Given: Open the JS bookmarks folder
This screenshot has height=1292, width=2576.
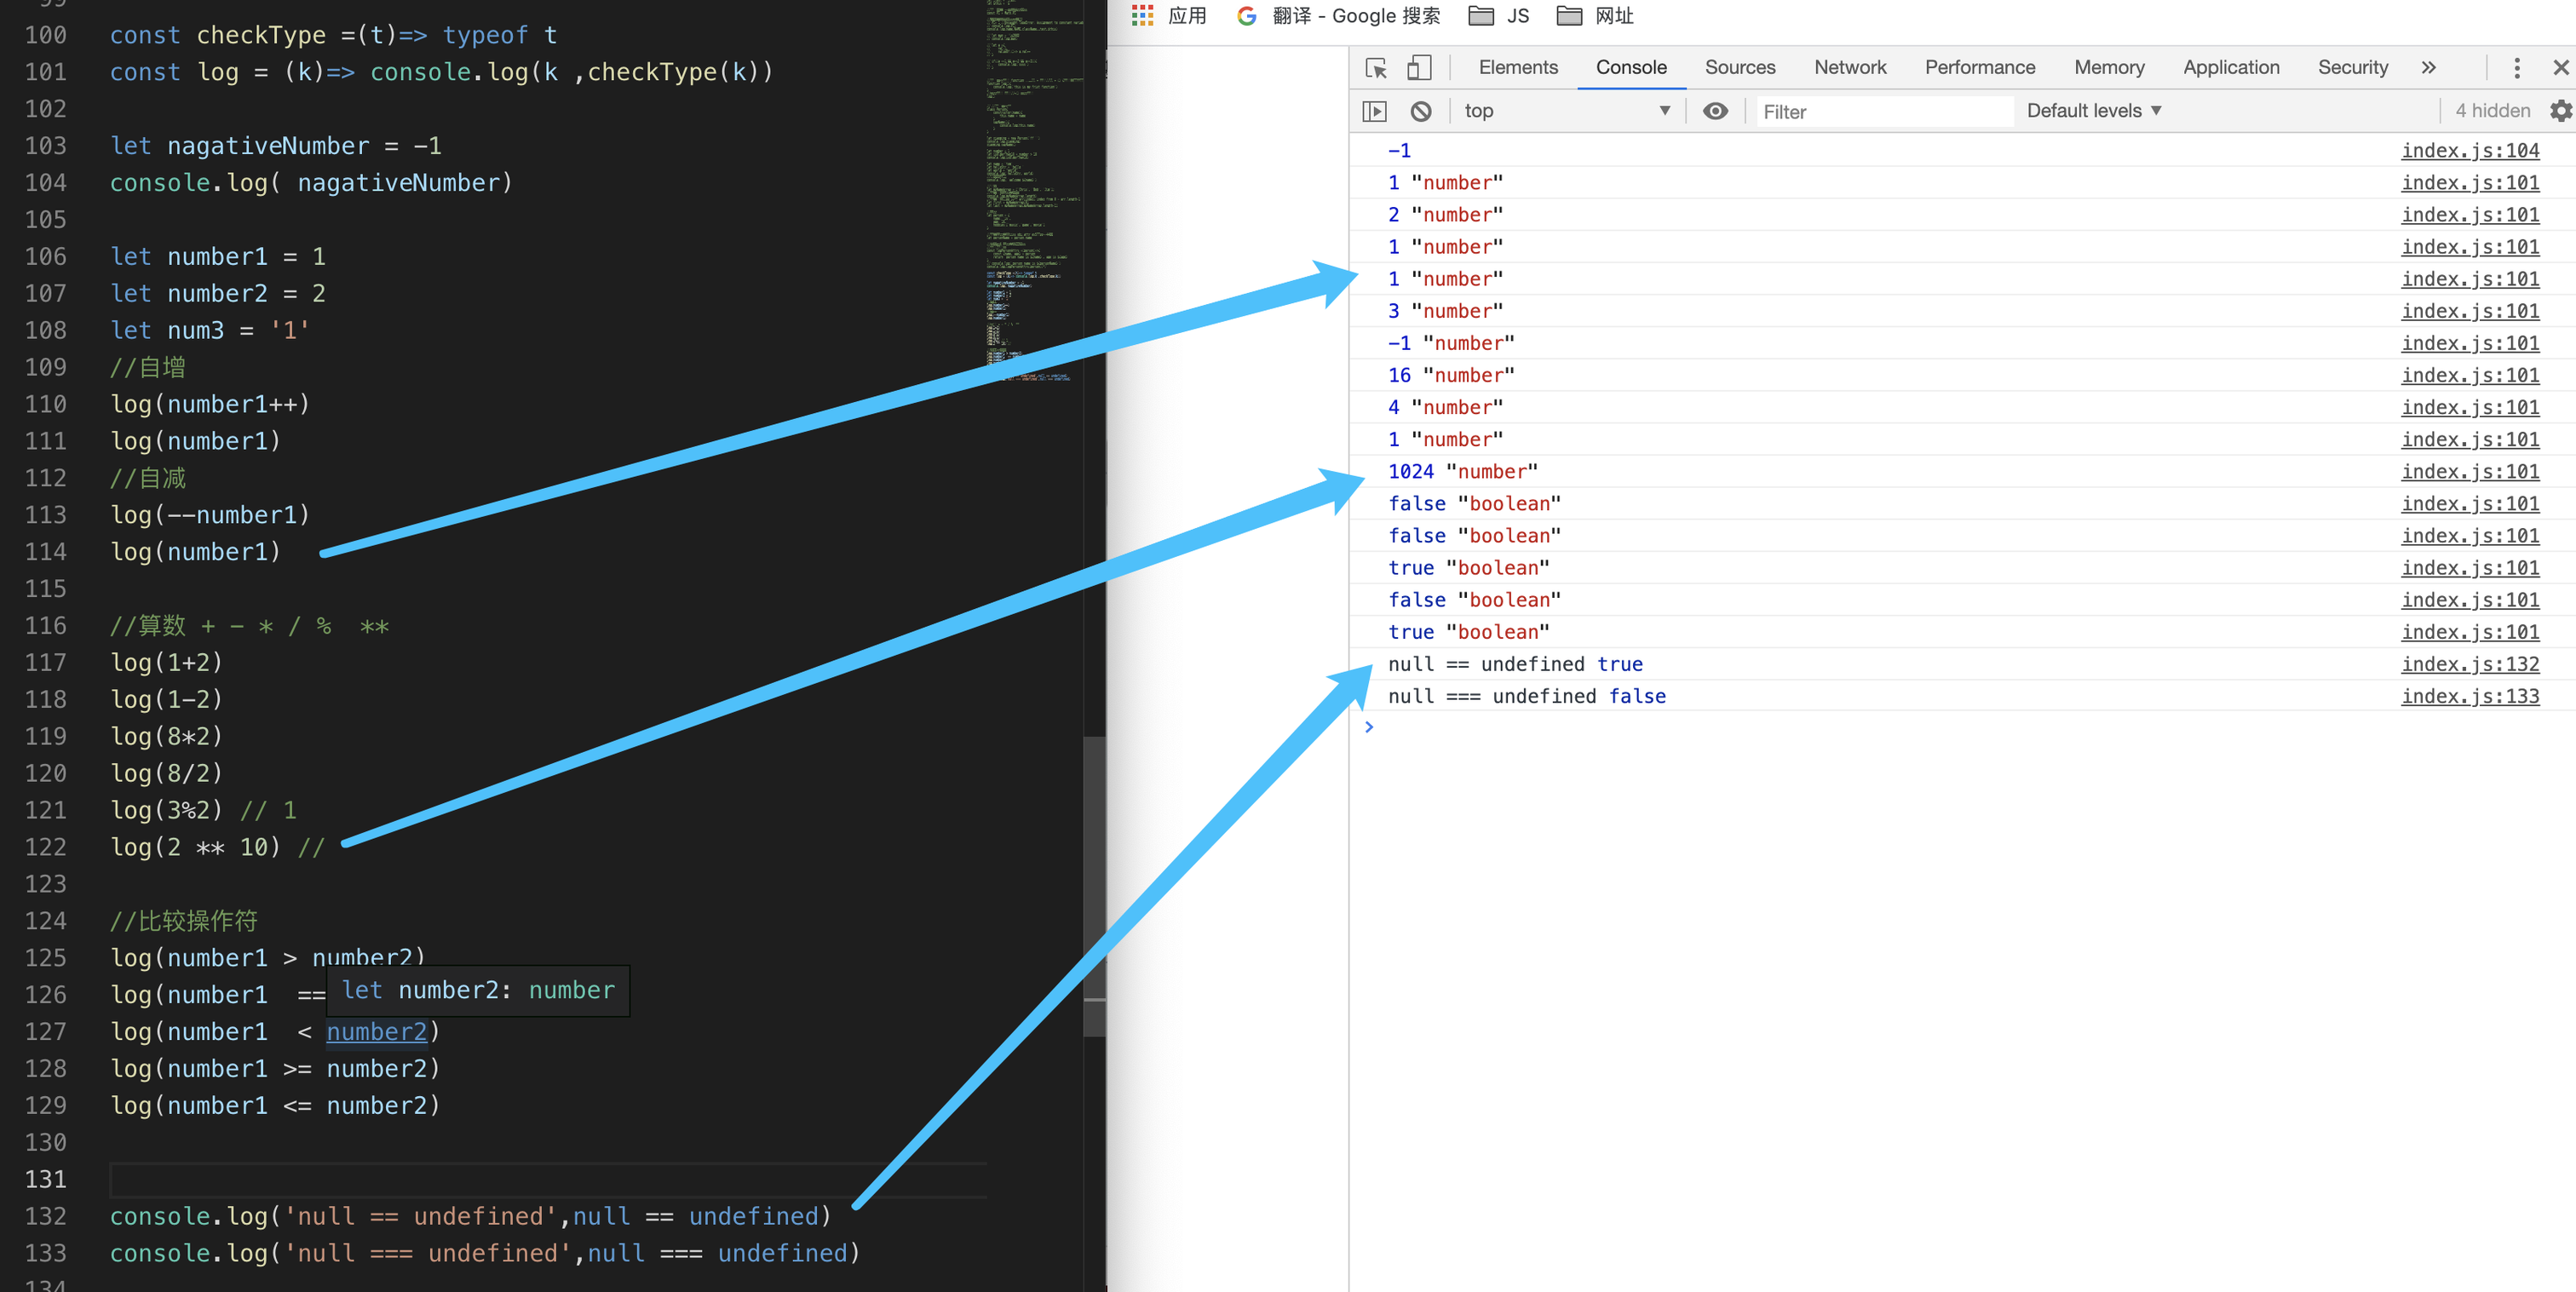Looking at the screenshot, I should (1499, 15).
